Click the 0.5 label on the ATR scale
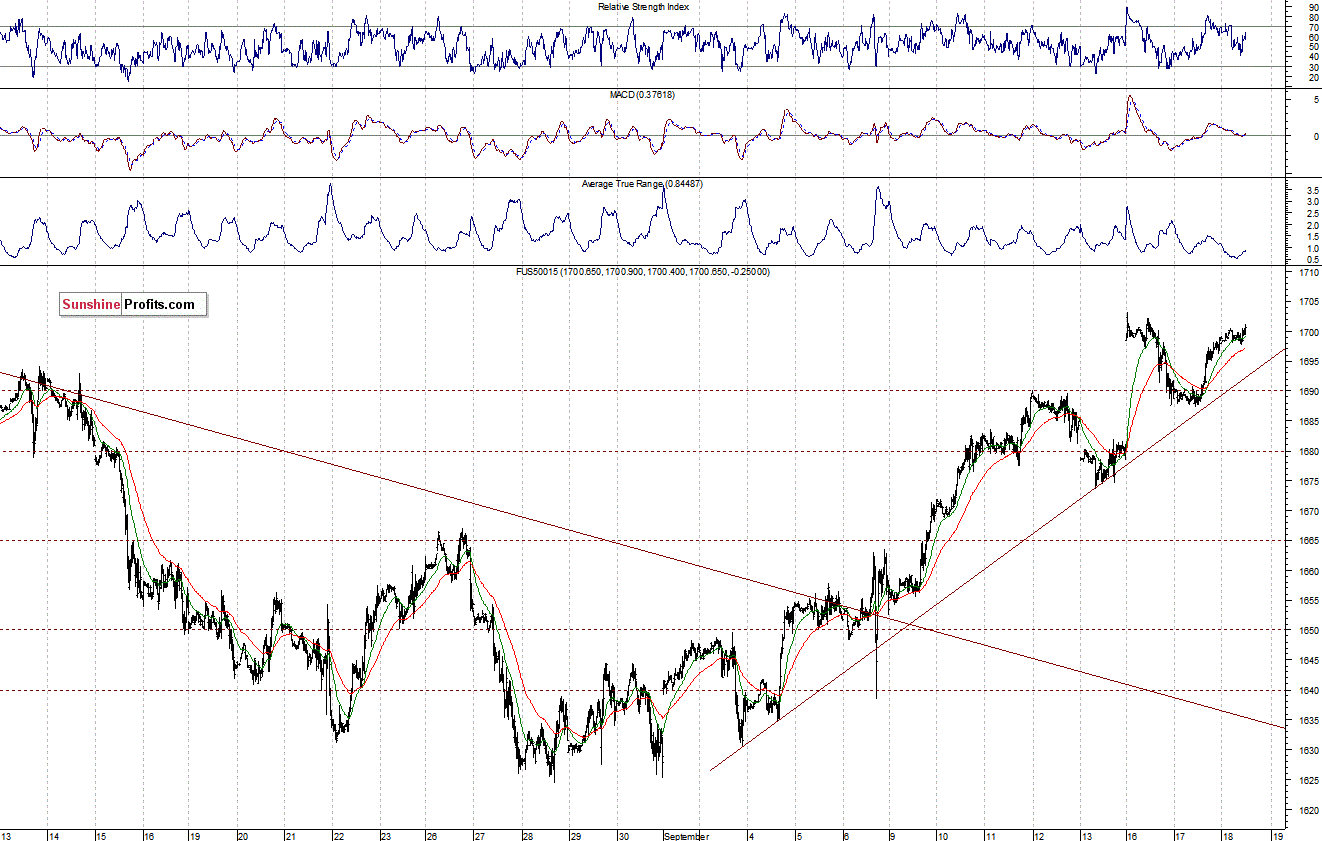The height and width of the screenshot is (841, 1322). (1311, 260)
